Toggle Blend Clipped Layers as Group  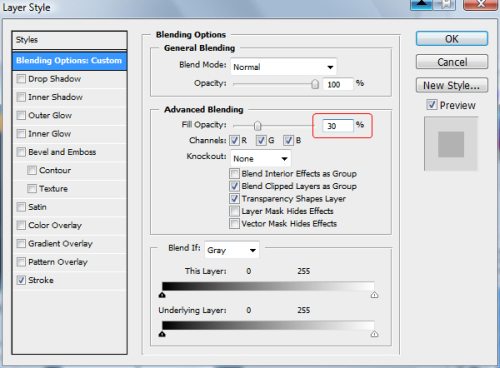coord(234,186)
